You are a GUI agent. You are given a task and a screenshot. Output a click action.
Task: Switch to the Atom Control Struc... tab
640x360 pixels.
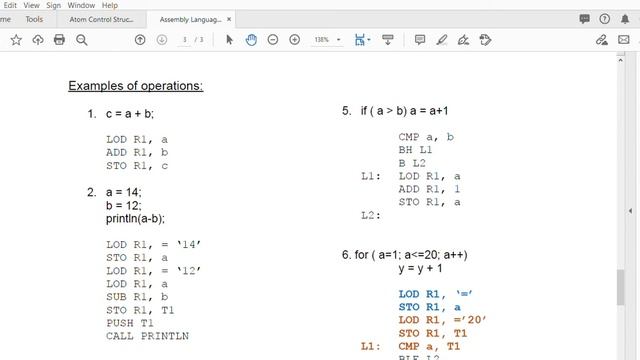[x=101, y=19]
